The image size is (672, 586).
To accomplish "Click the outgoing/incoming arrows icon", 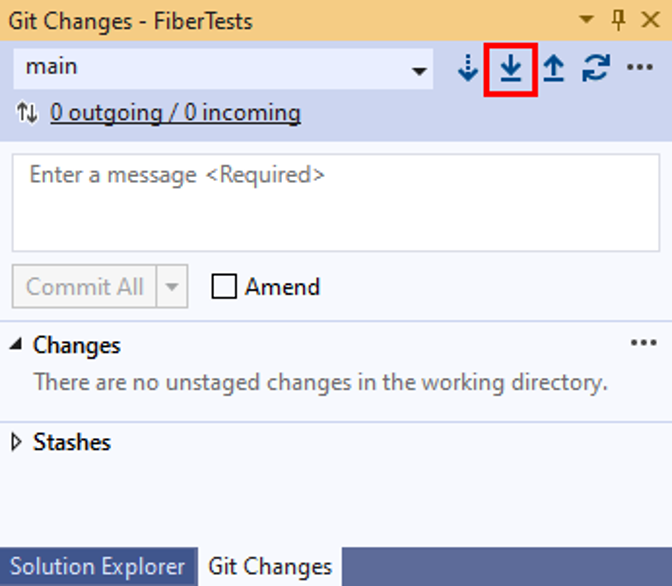I will pyautogui.click(x=27, y=114).
